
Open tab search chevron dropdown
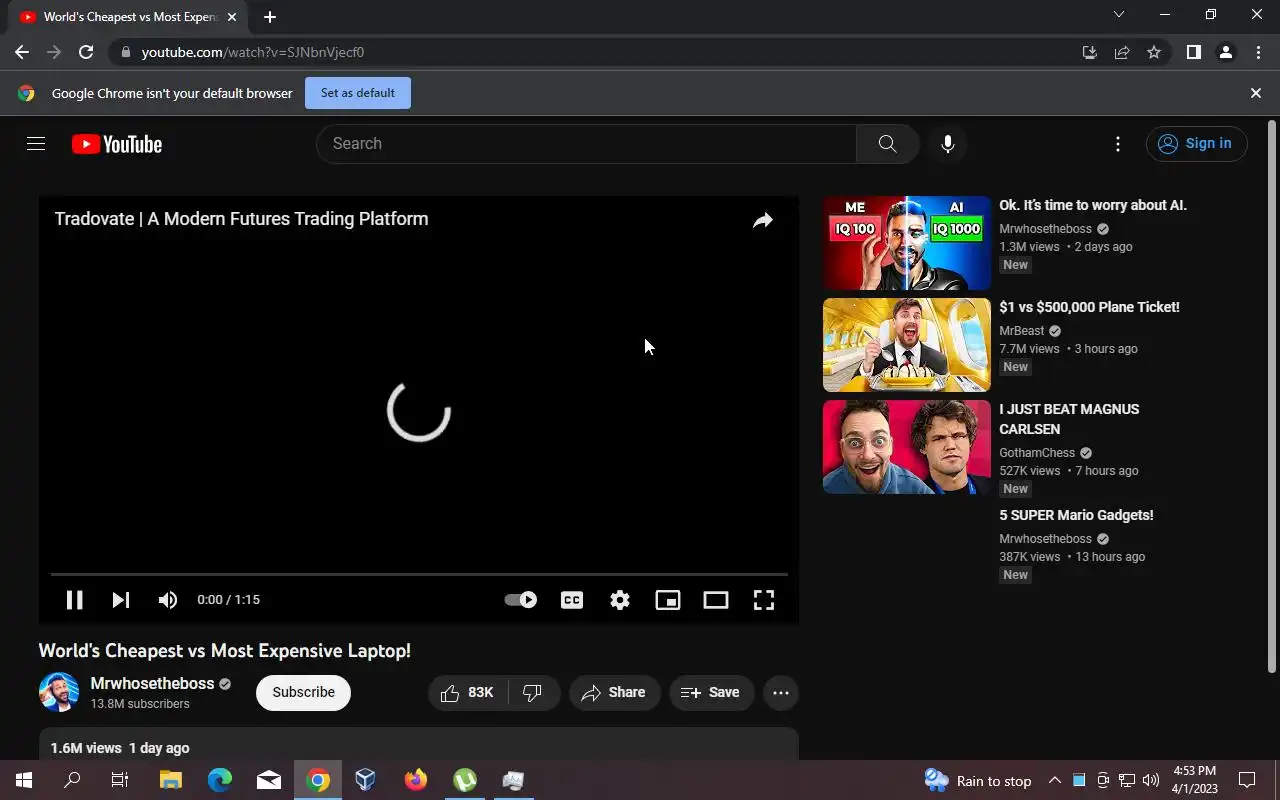coord(1119,14)
